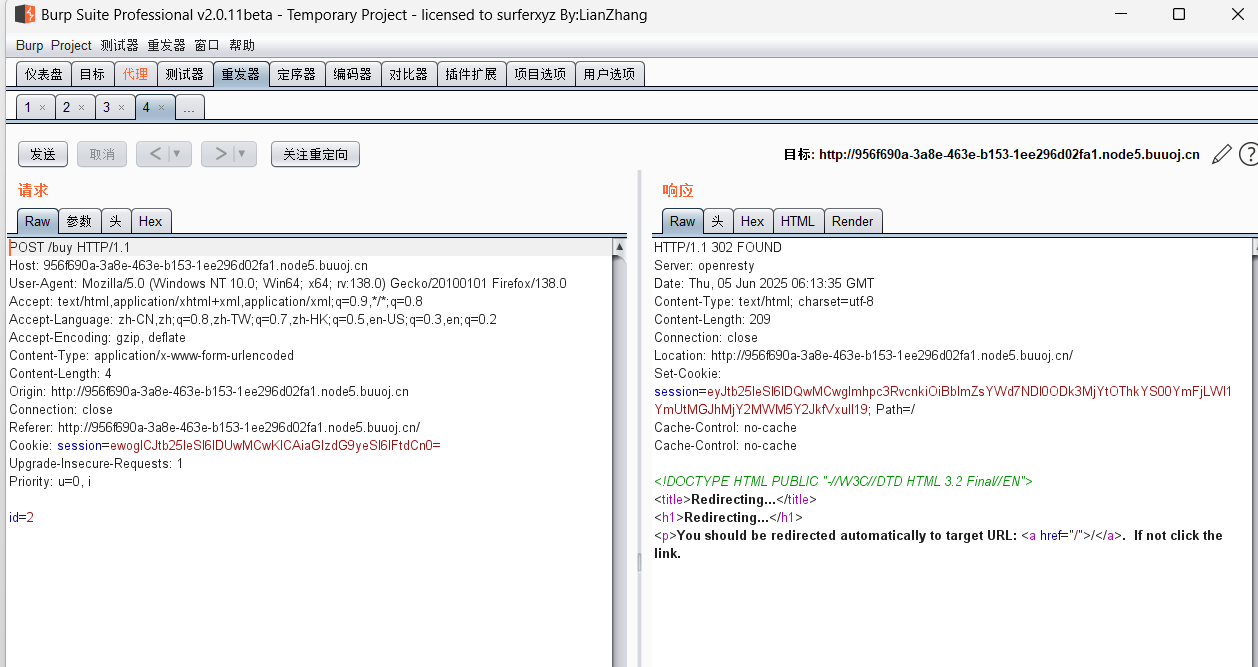Open the 测试器 menu
This screenshot has width=1258, height=667.
click(x=120, y=46)
